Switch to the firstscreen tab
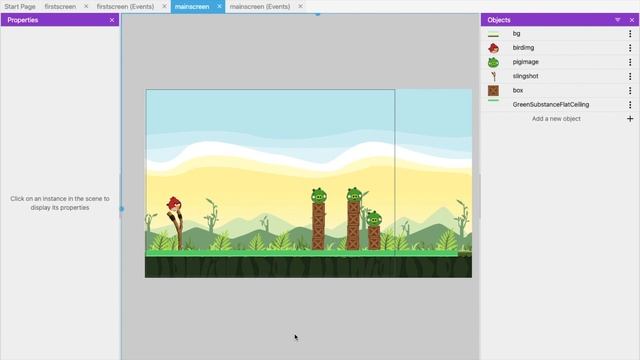The height and width of the screenshot is (360, 640). (x=60, y=7)
